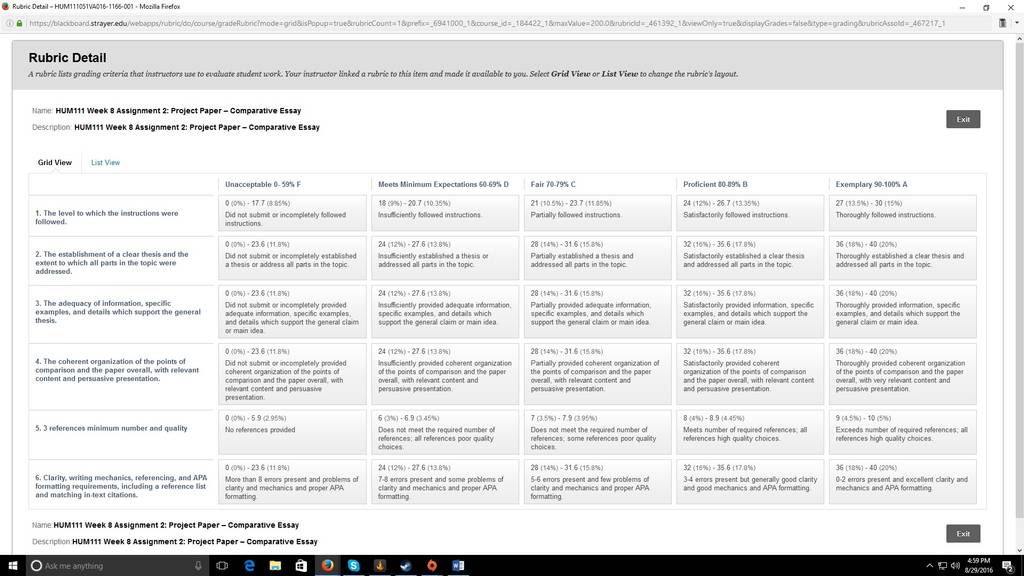Click the Proficient 80-89% B column header

715,185
